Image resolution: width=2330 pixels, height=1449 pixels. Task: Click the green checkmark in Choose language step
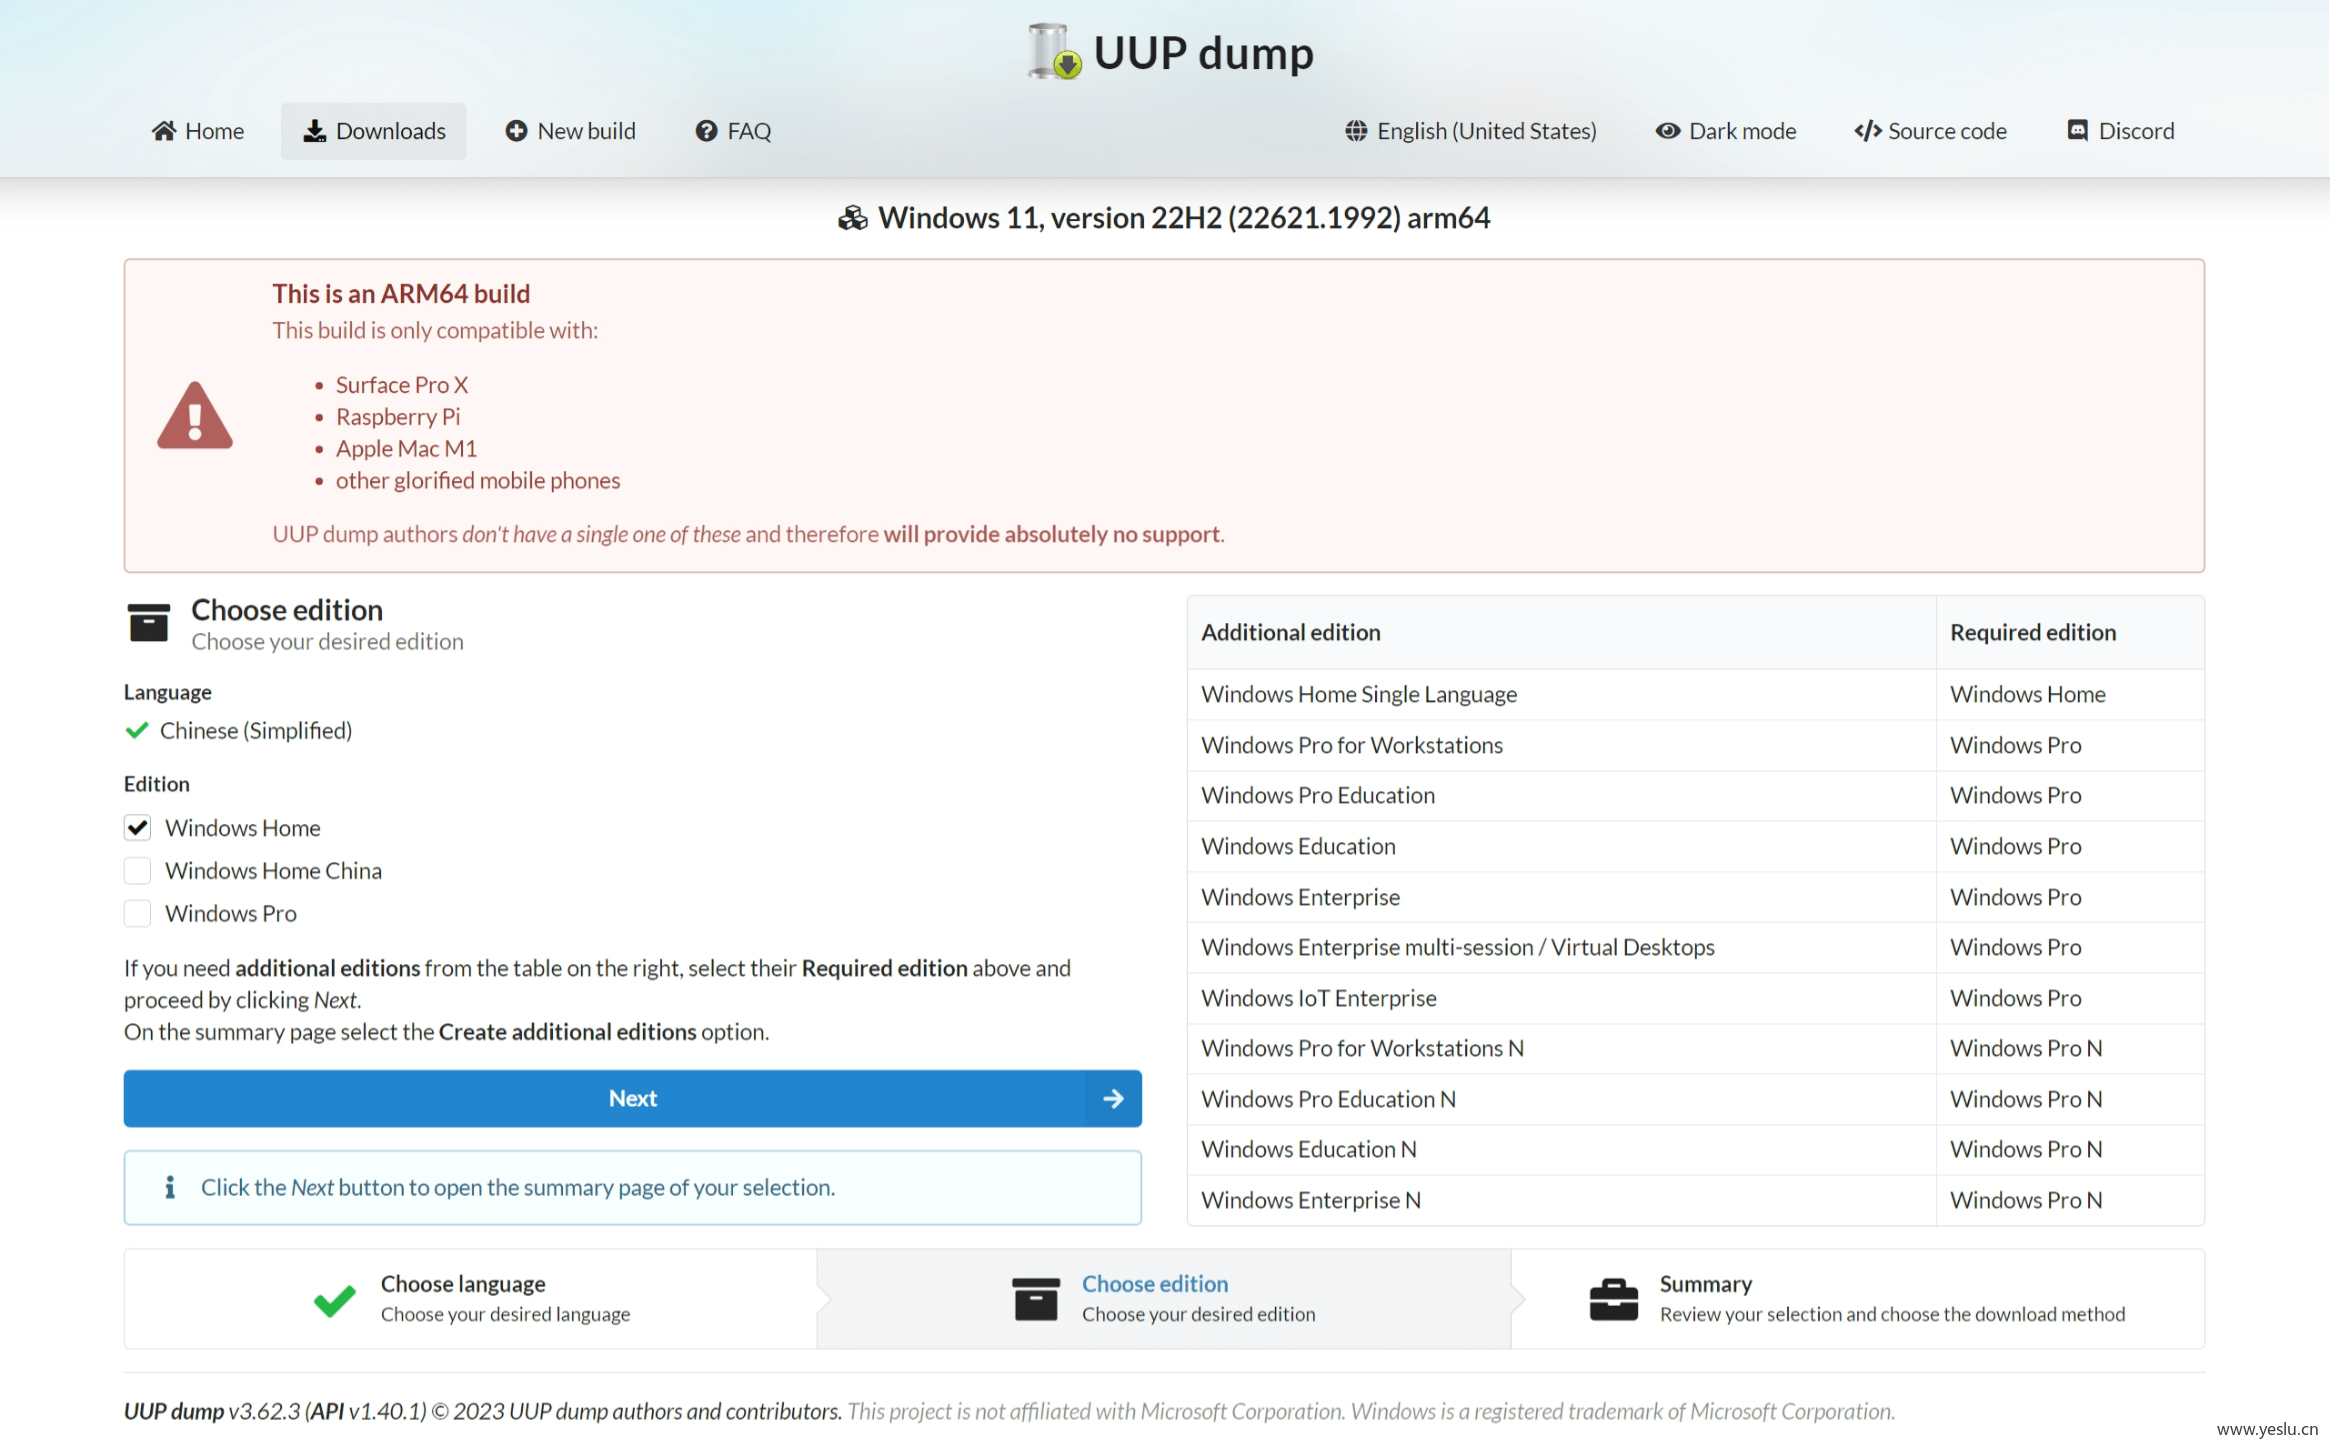pyautogui.click(x=335, y=1300)
